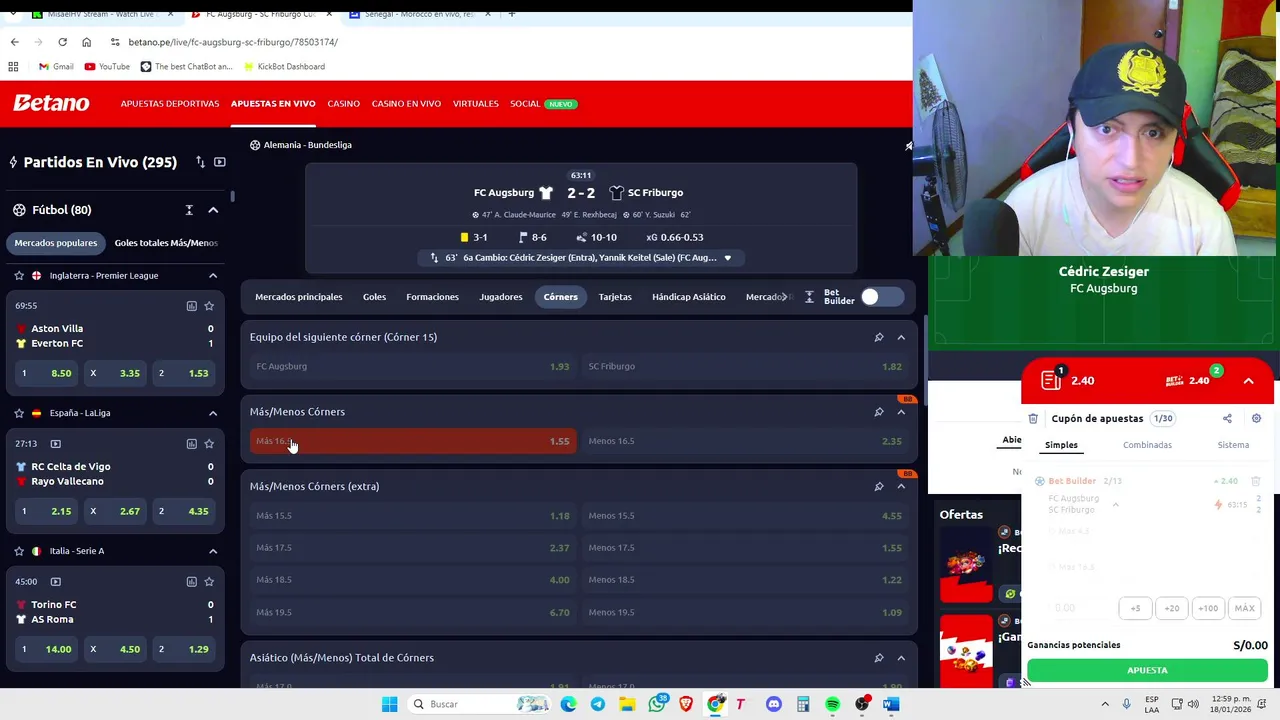Add +20 to the stake

point(1171,608)
